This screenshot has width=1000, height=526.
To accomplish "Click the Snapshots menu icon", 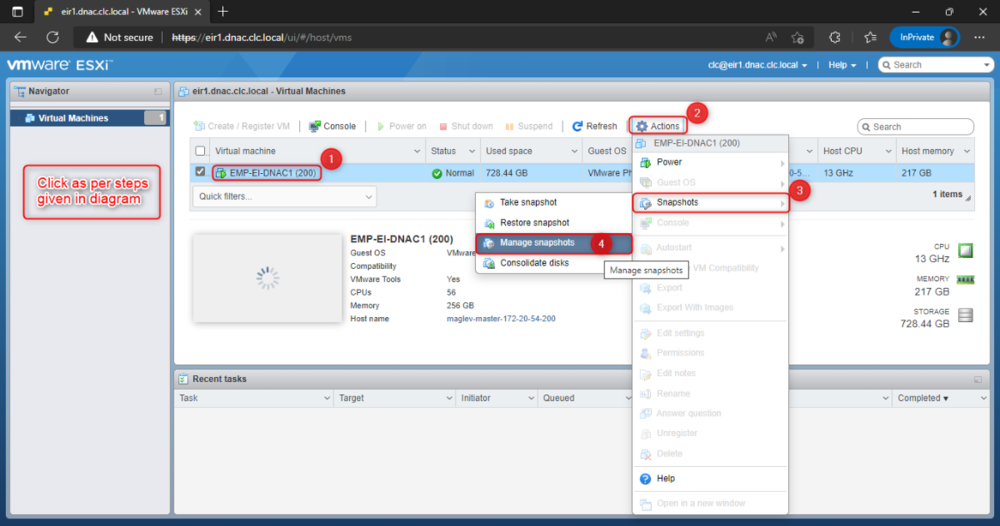I will pyautogui.click(x=645, y=203).
